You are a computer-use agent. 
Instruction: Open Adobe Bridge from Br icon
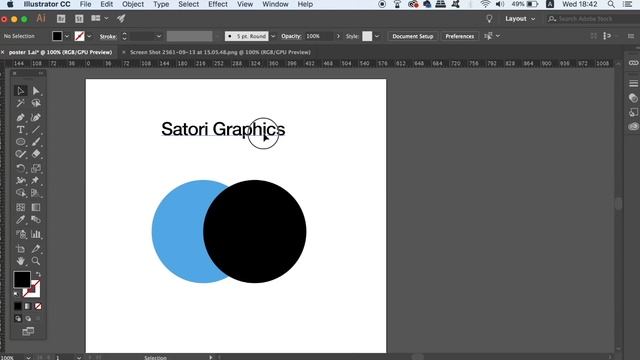[61, 19]
